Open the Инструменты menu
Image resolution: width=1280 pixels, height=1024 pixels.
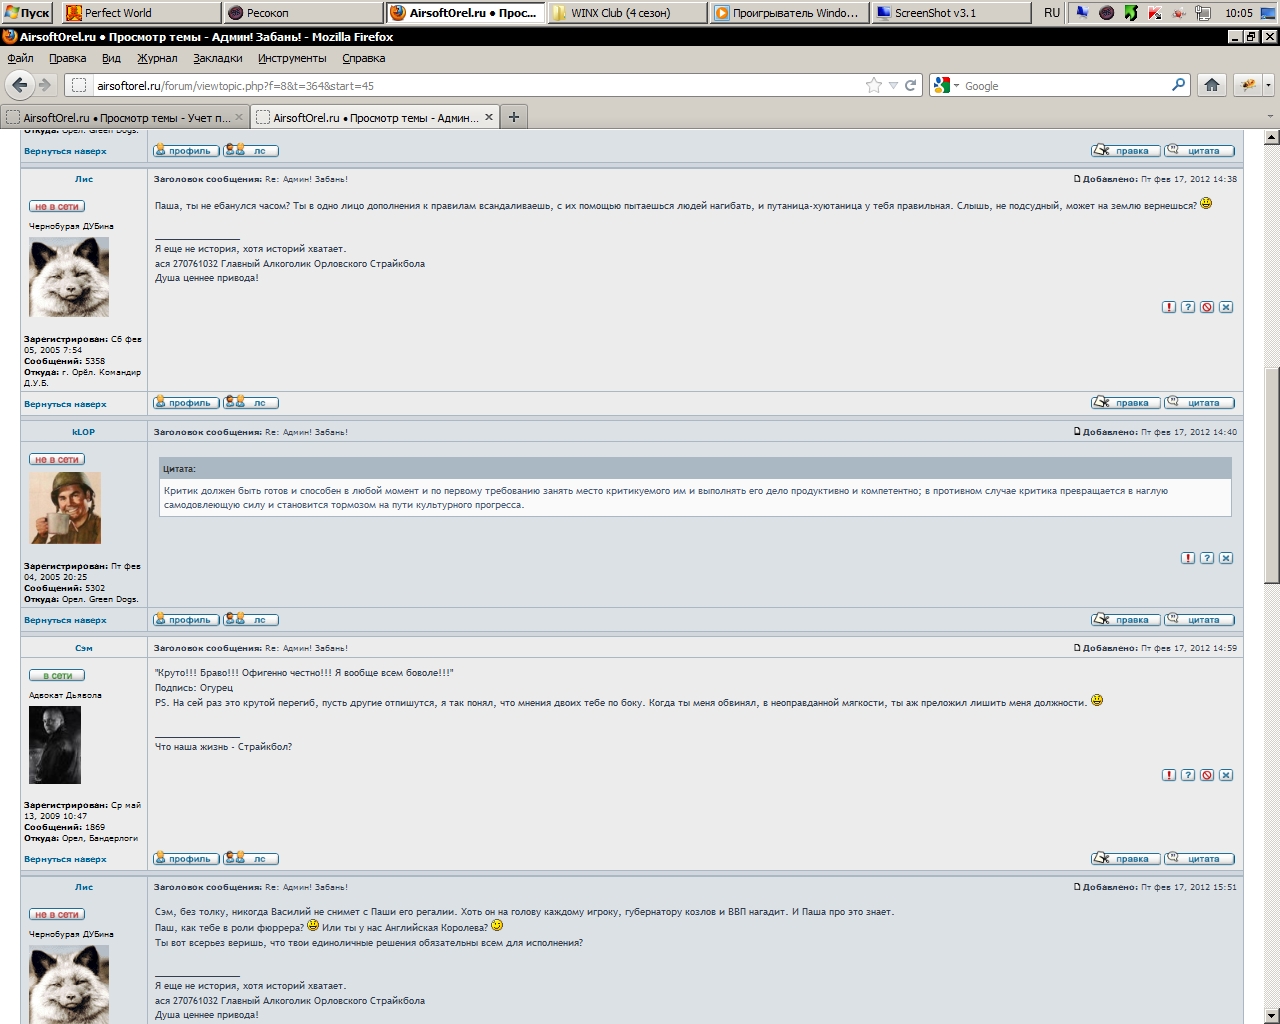coord(292,58)
